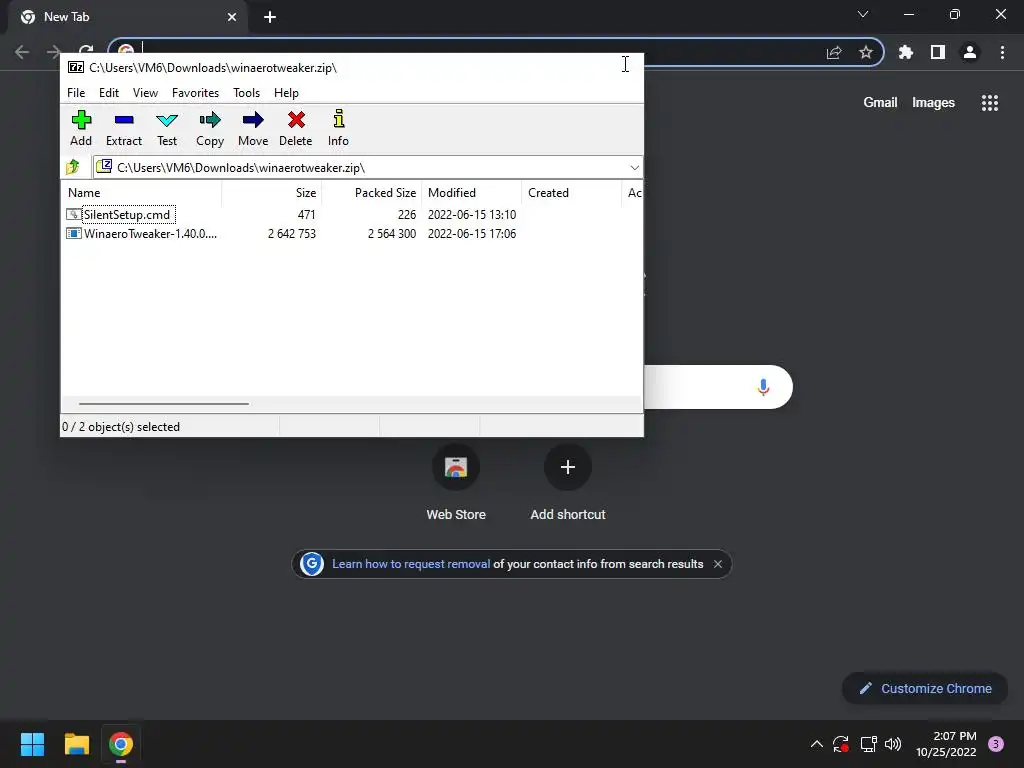
Task: Share this page via share icon
Action: point(834,52)
